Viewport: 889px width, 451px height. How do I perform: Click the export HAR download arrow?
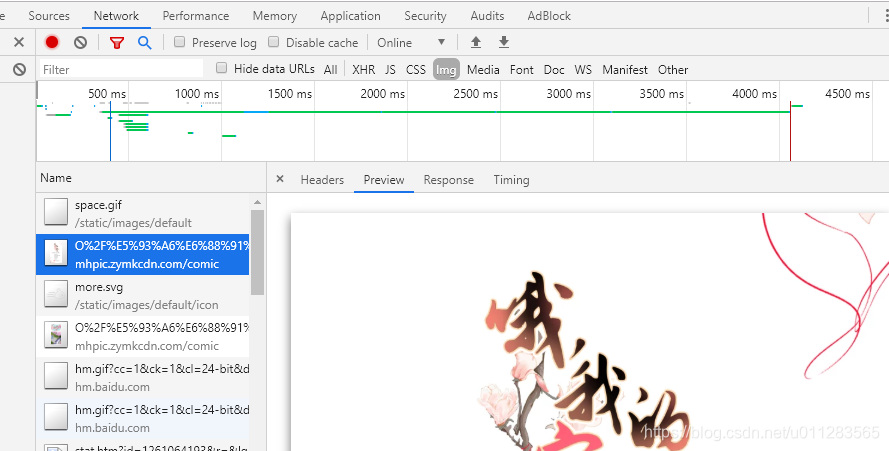[x=503, y=42]
